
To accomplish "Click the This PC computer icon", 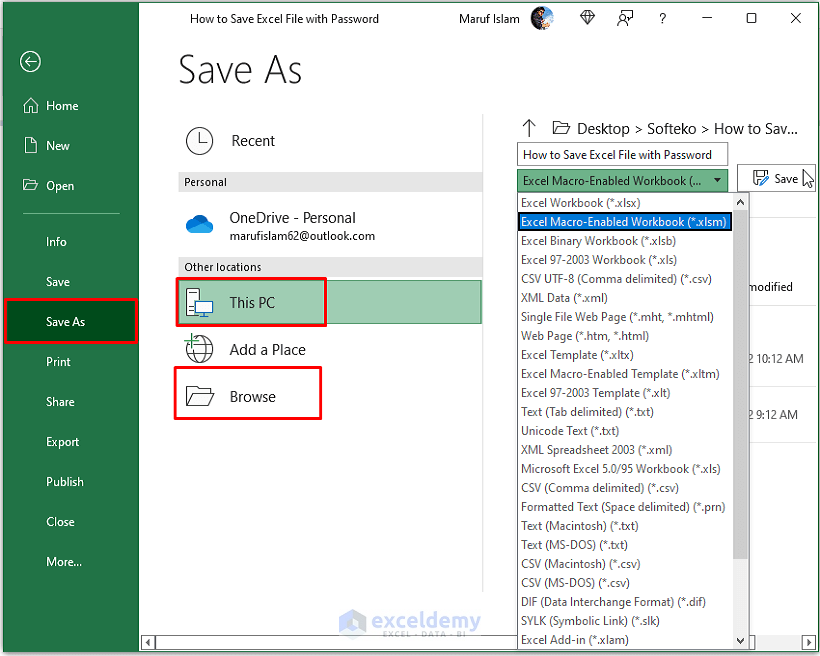I will point(199,302).
